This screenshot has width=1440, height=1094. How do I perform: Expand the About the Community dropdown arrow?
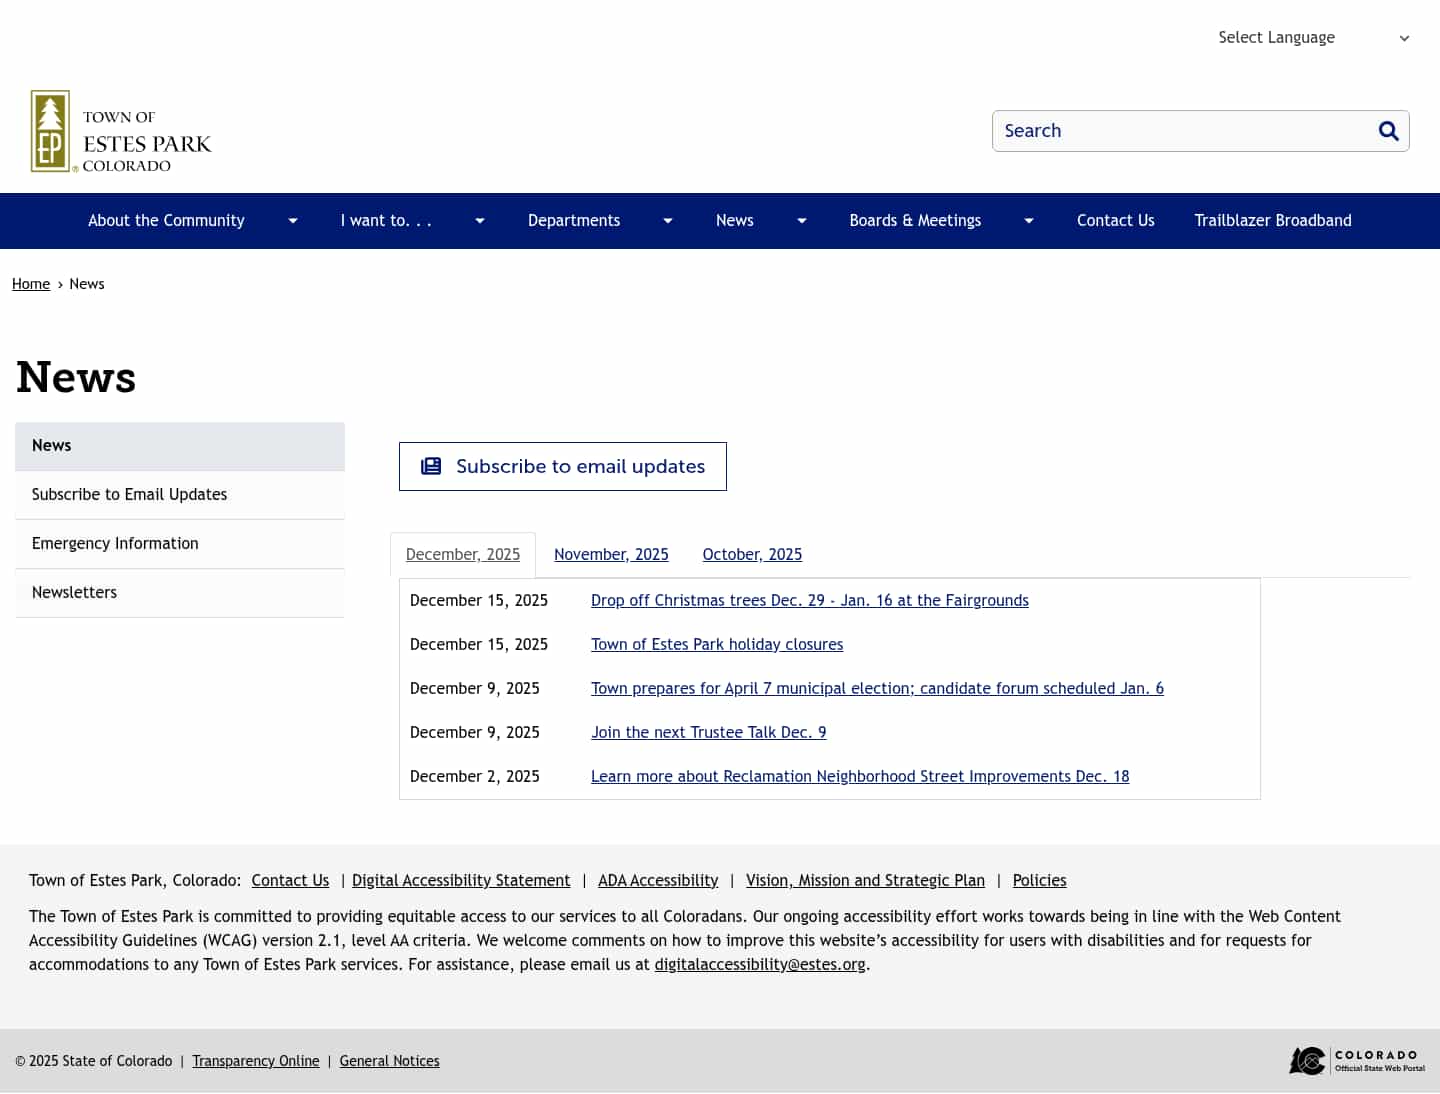[292, 220]
